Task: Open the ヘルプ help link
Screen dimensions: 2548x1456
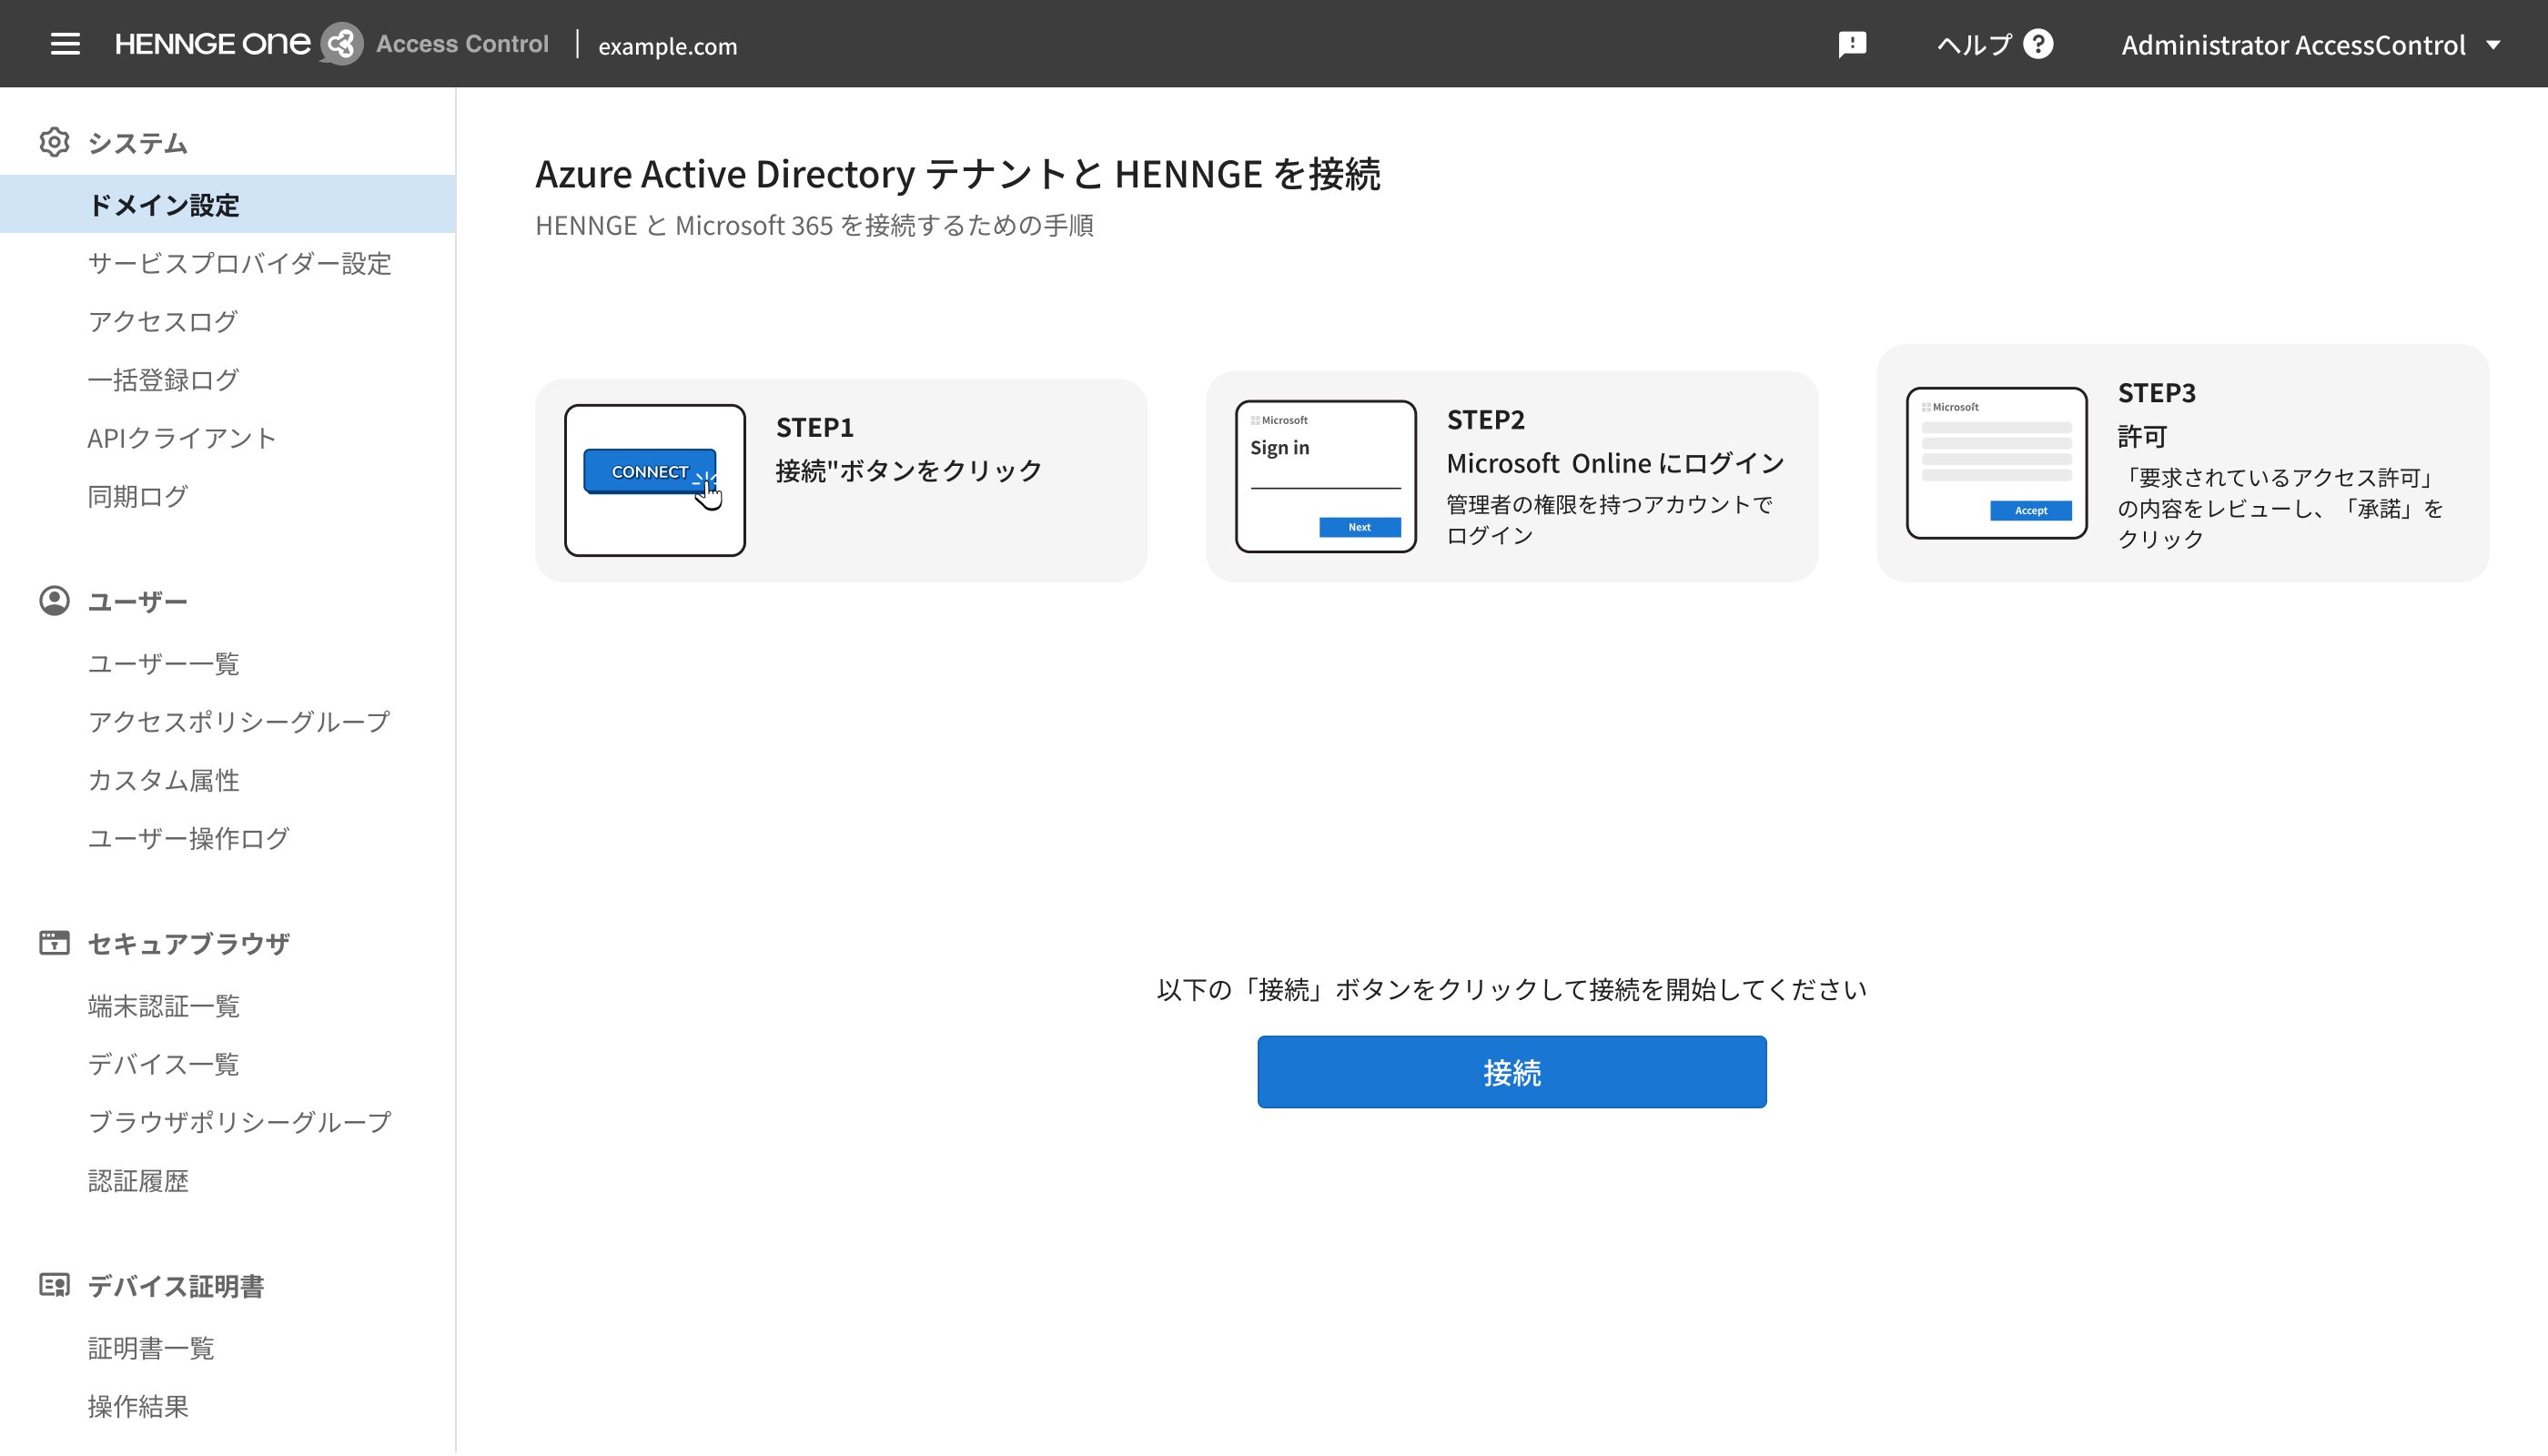Action: tap(1993, 44)
